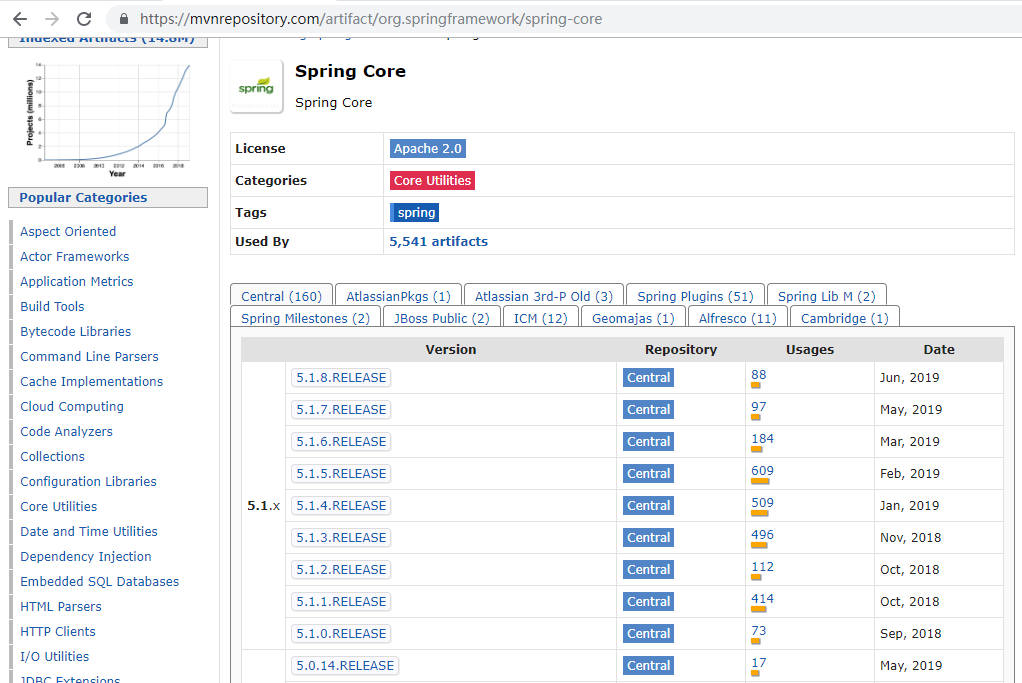
Task: Open the AtlassianPkgs (1) tab
Action: [x=398, y=297]
